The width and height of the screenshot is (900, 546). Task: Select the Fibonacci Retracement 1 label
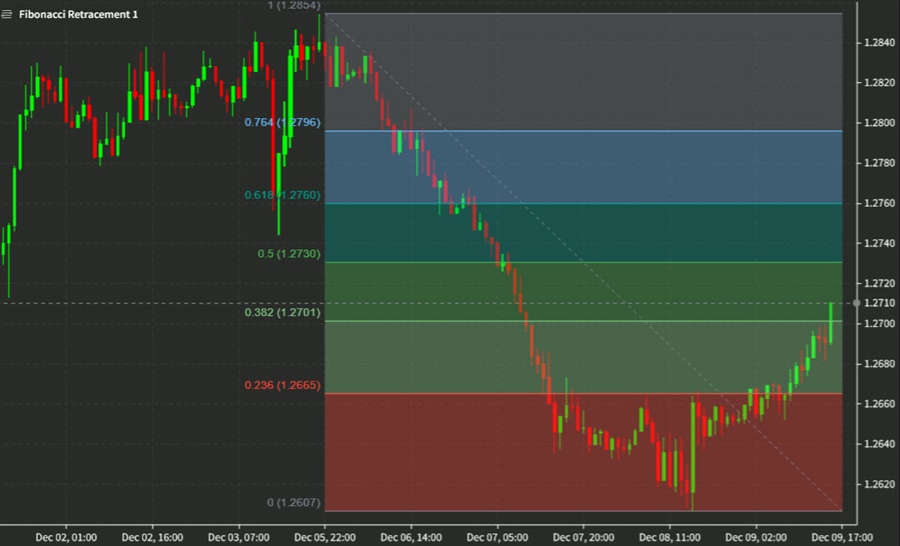pos(78,14)
